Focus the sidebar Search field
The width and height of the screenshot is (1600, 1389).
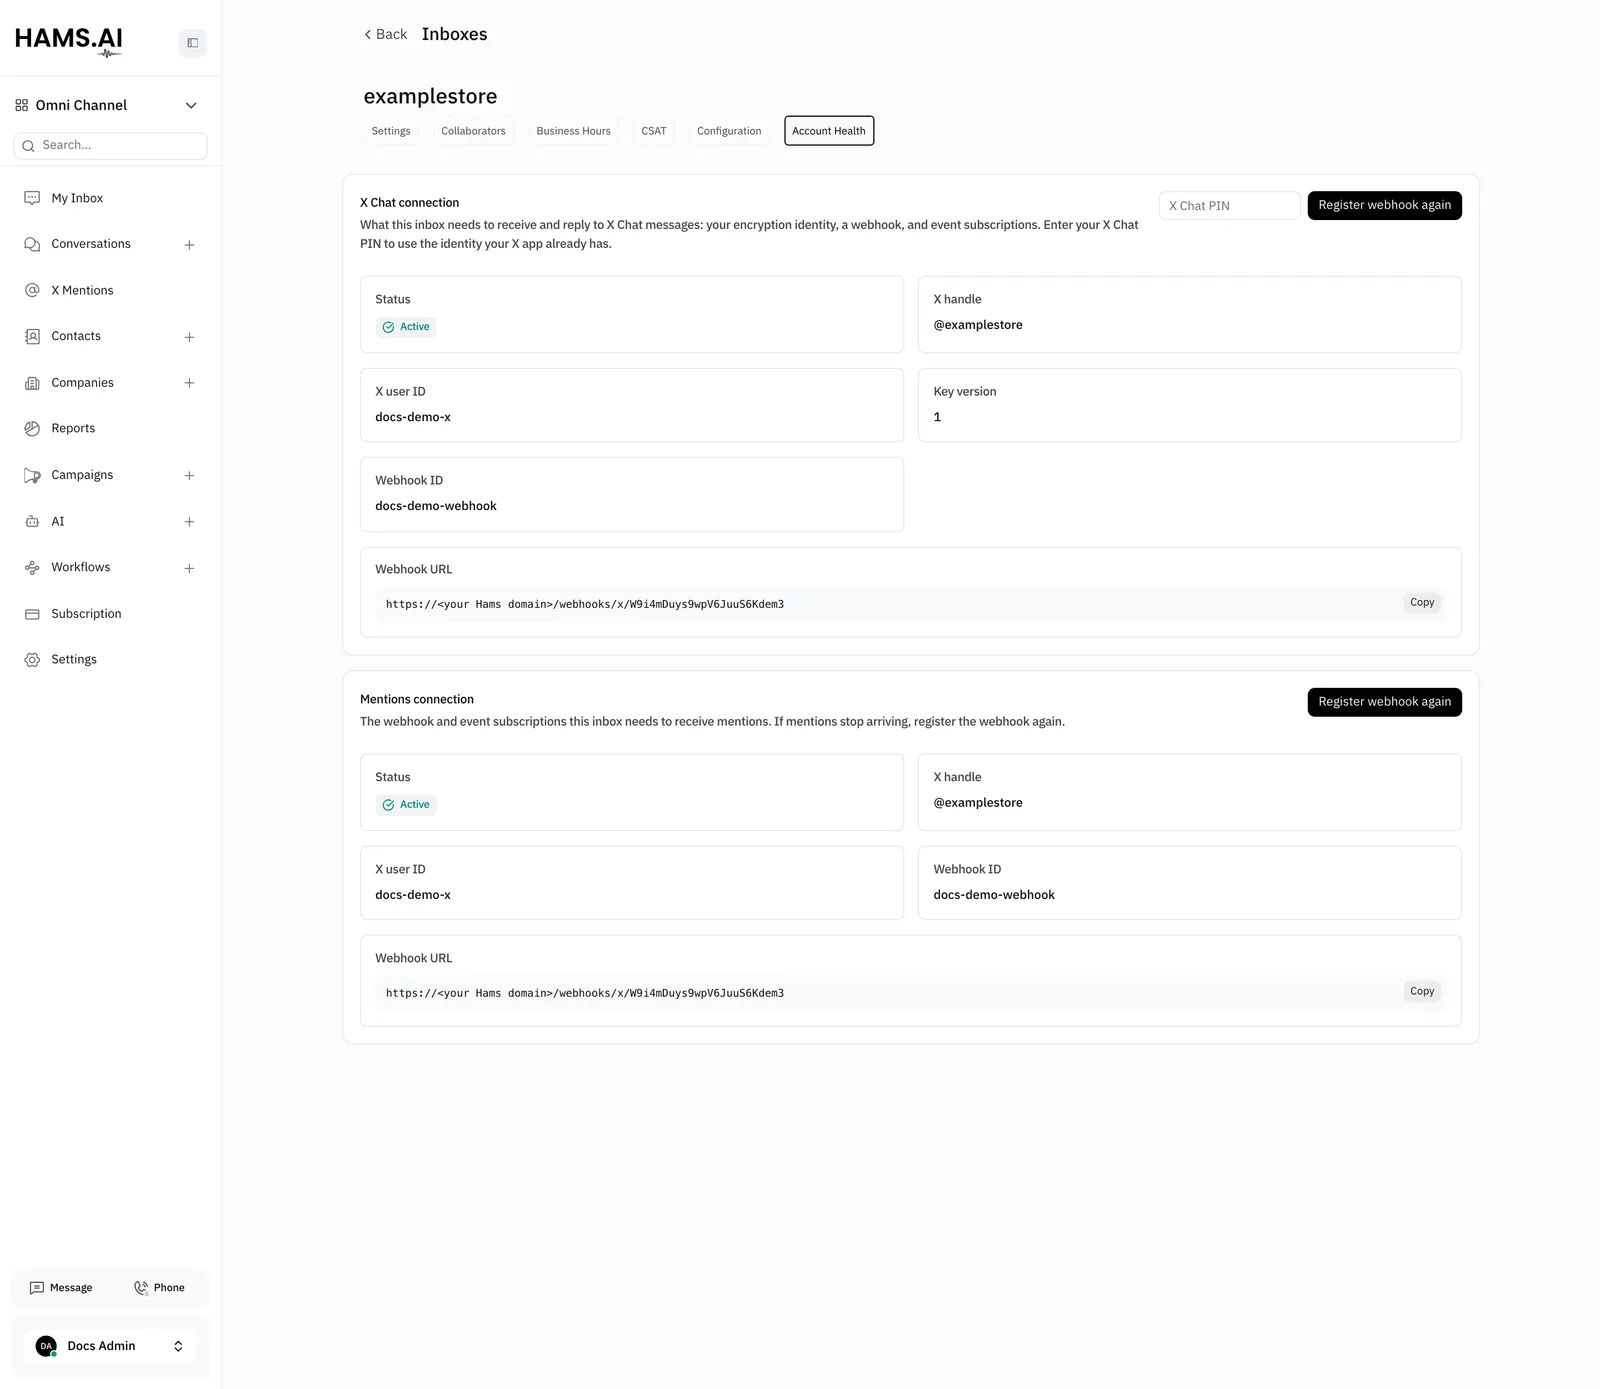(110, 146)
